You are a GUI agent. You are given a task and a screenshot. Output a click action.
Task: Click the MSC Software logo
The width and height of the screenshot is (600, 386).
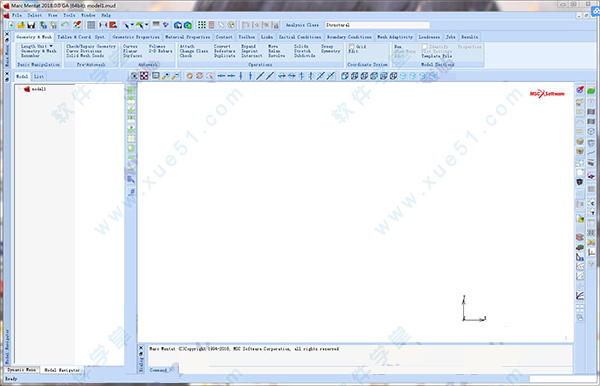coord(547,94)
